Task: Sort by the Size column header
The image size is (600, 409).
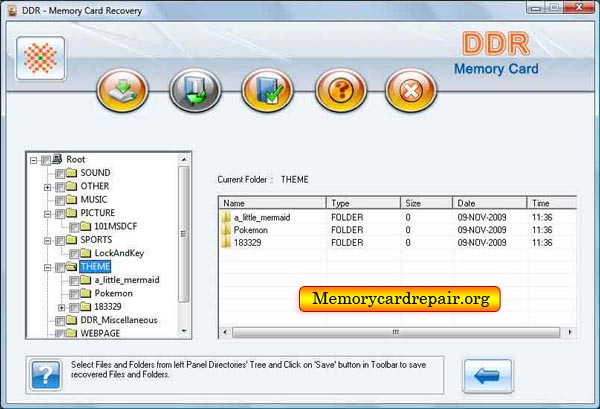Action: coord(426,203)
